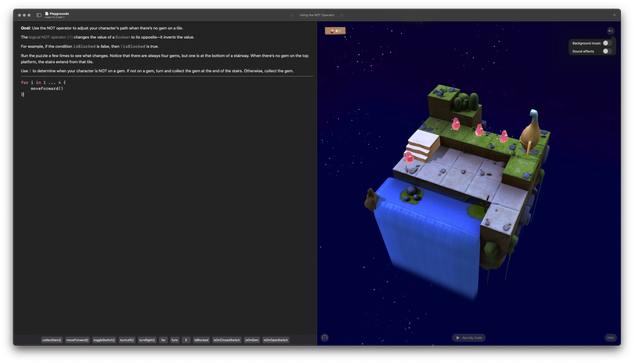Viewport: 634px width, 363px height.
Task: Insert collectGem() from the shortcut bar
Action: tap(52, 340)
